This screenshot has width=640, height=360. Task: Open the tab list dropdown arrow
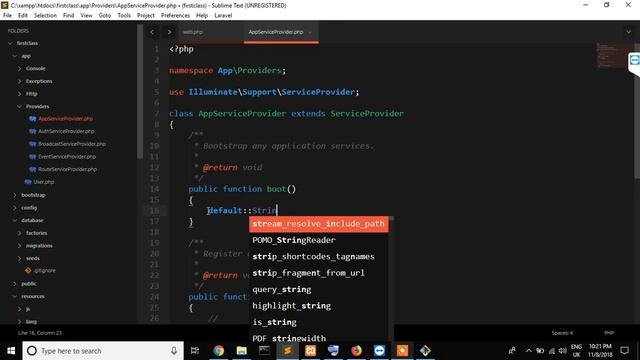pyautogui.click(x=629, y=32)
